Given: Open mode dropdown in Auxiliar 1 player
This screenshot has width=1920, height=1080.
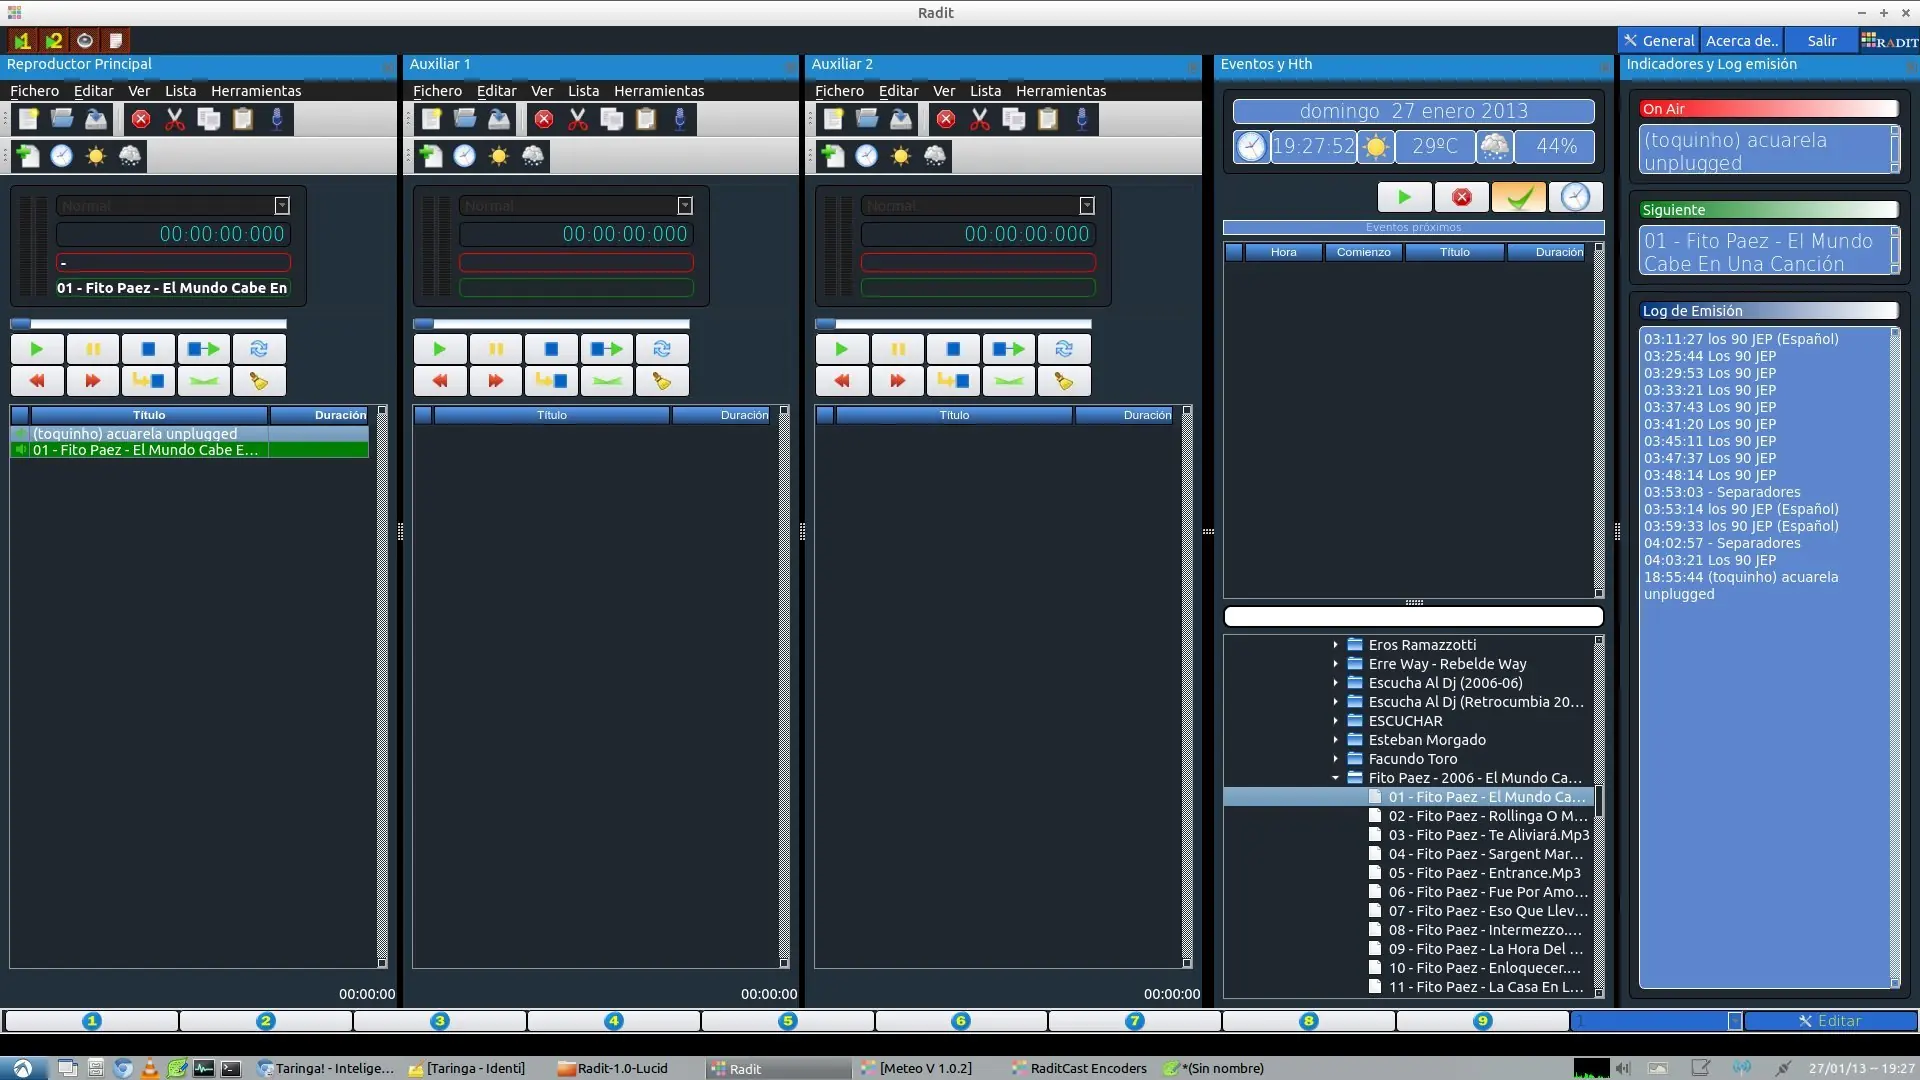Looking at the screenshot, I should (685, 205).
